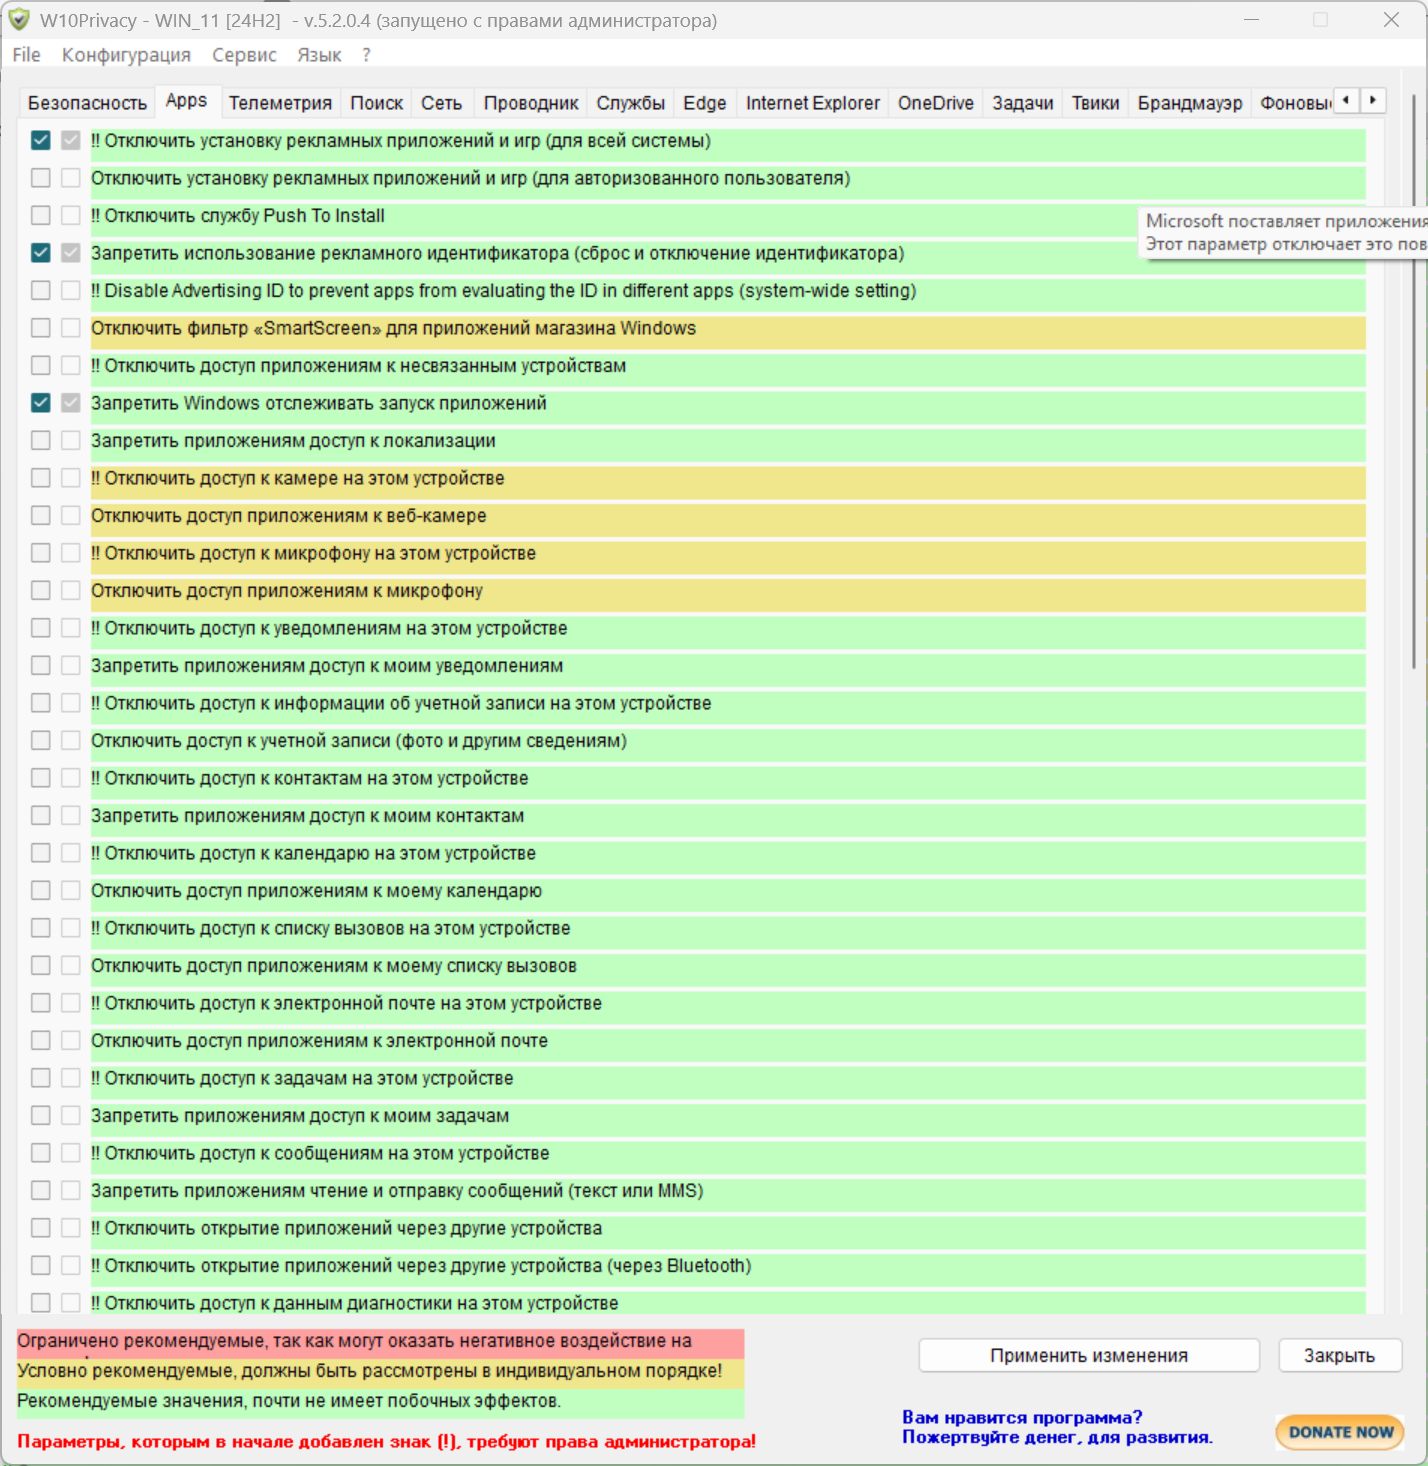Click the Закрыть button
This screenshot has height=1466, width=1428.
pyautogui.click(x=1339, y=1356)
